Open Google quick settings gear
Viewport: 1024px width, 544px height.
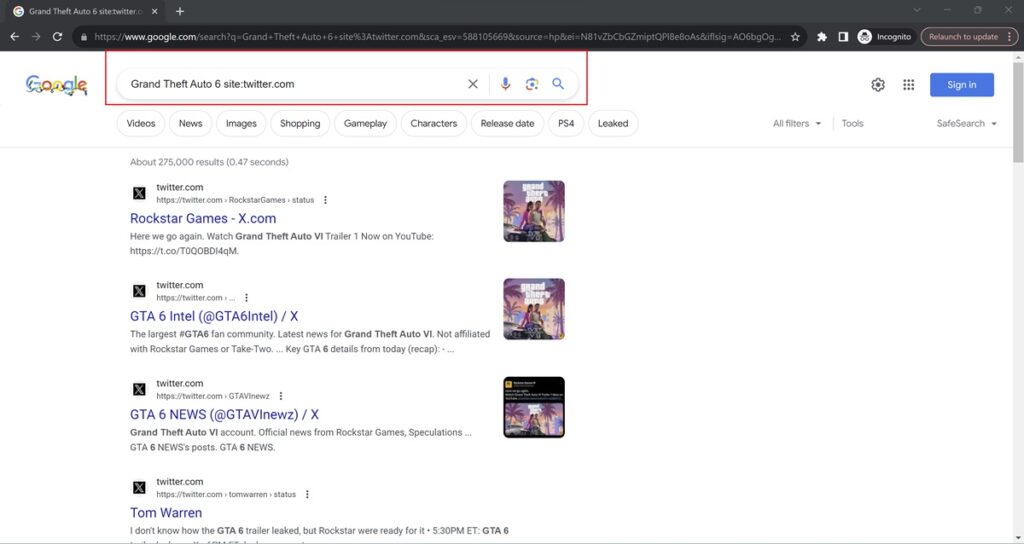(878, 85)
